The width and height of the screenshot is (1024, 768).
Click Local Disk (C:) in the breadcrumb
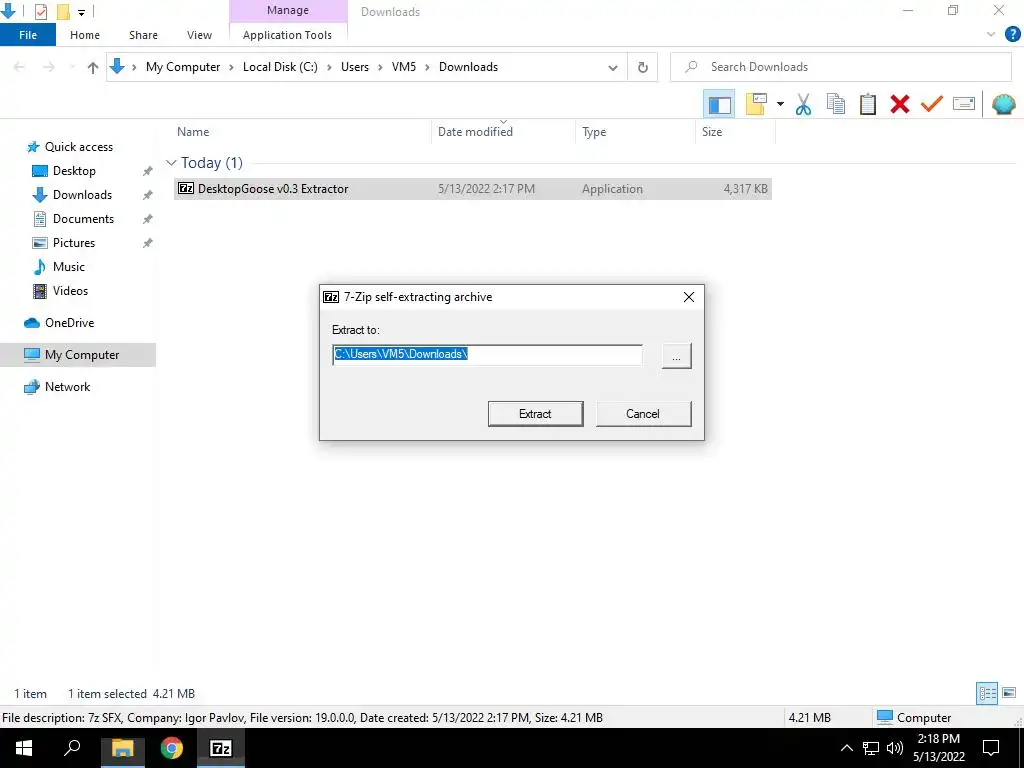280,67
